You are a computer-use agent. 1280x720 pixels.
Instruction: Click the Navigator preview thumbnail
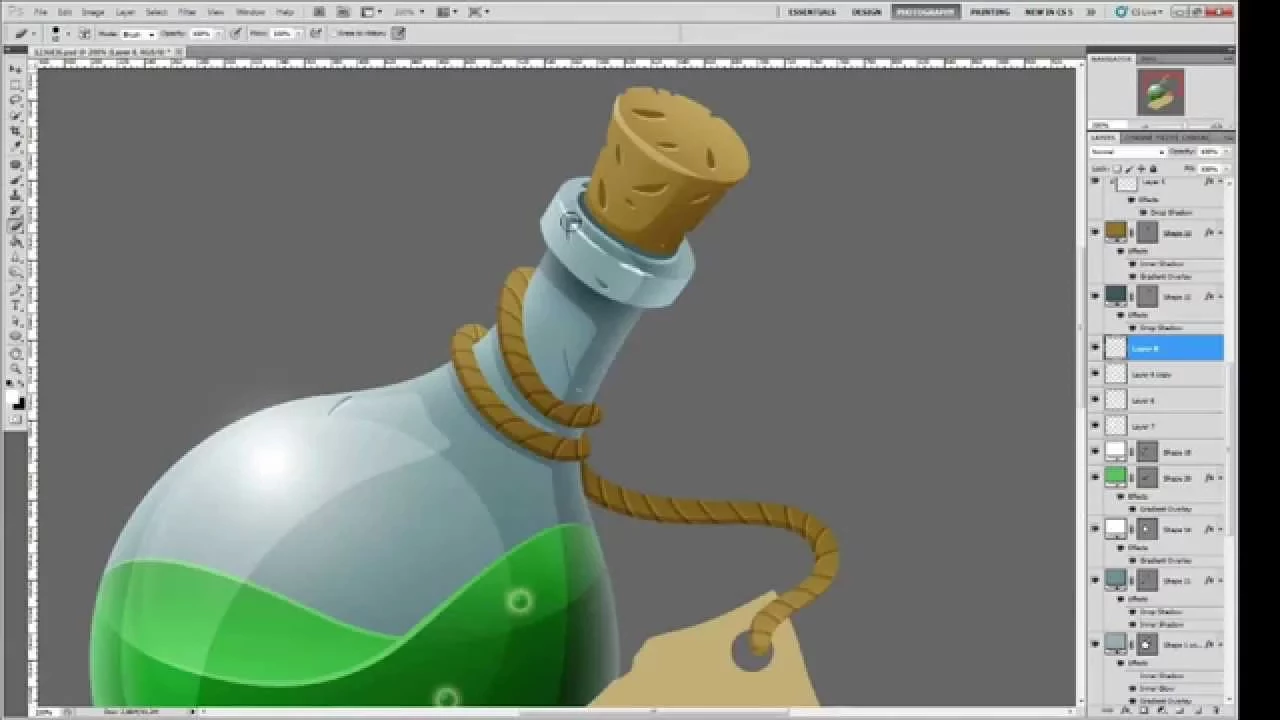click(x=1160, y=92)
